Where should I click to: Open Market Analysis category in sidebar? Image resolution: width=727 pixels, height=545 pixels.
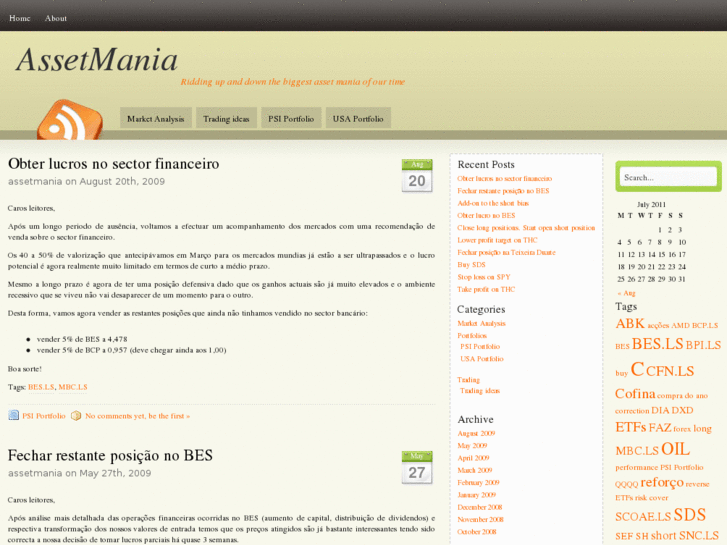(x=481, y=323)
